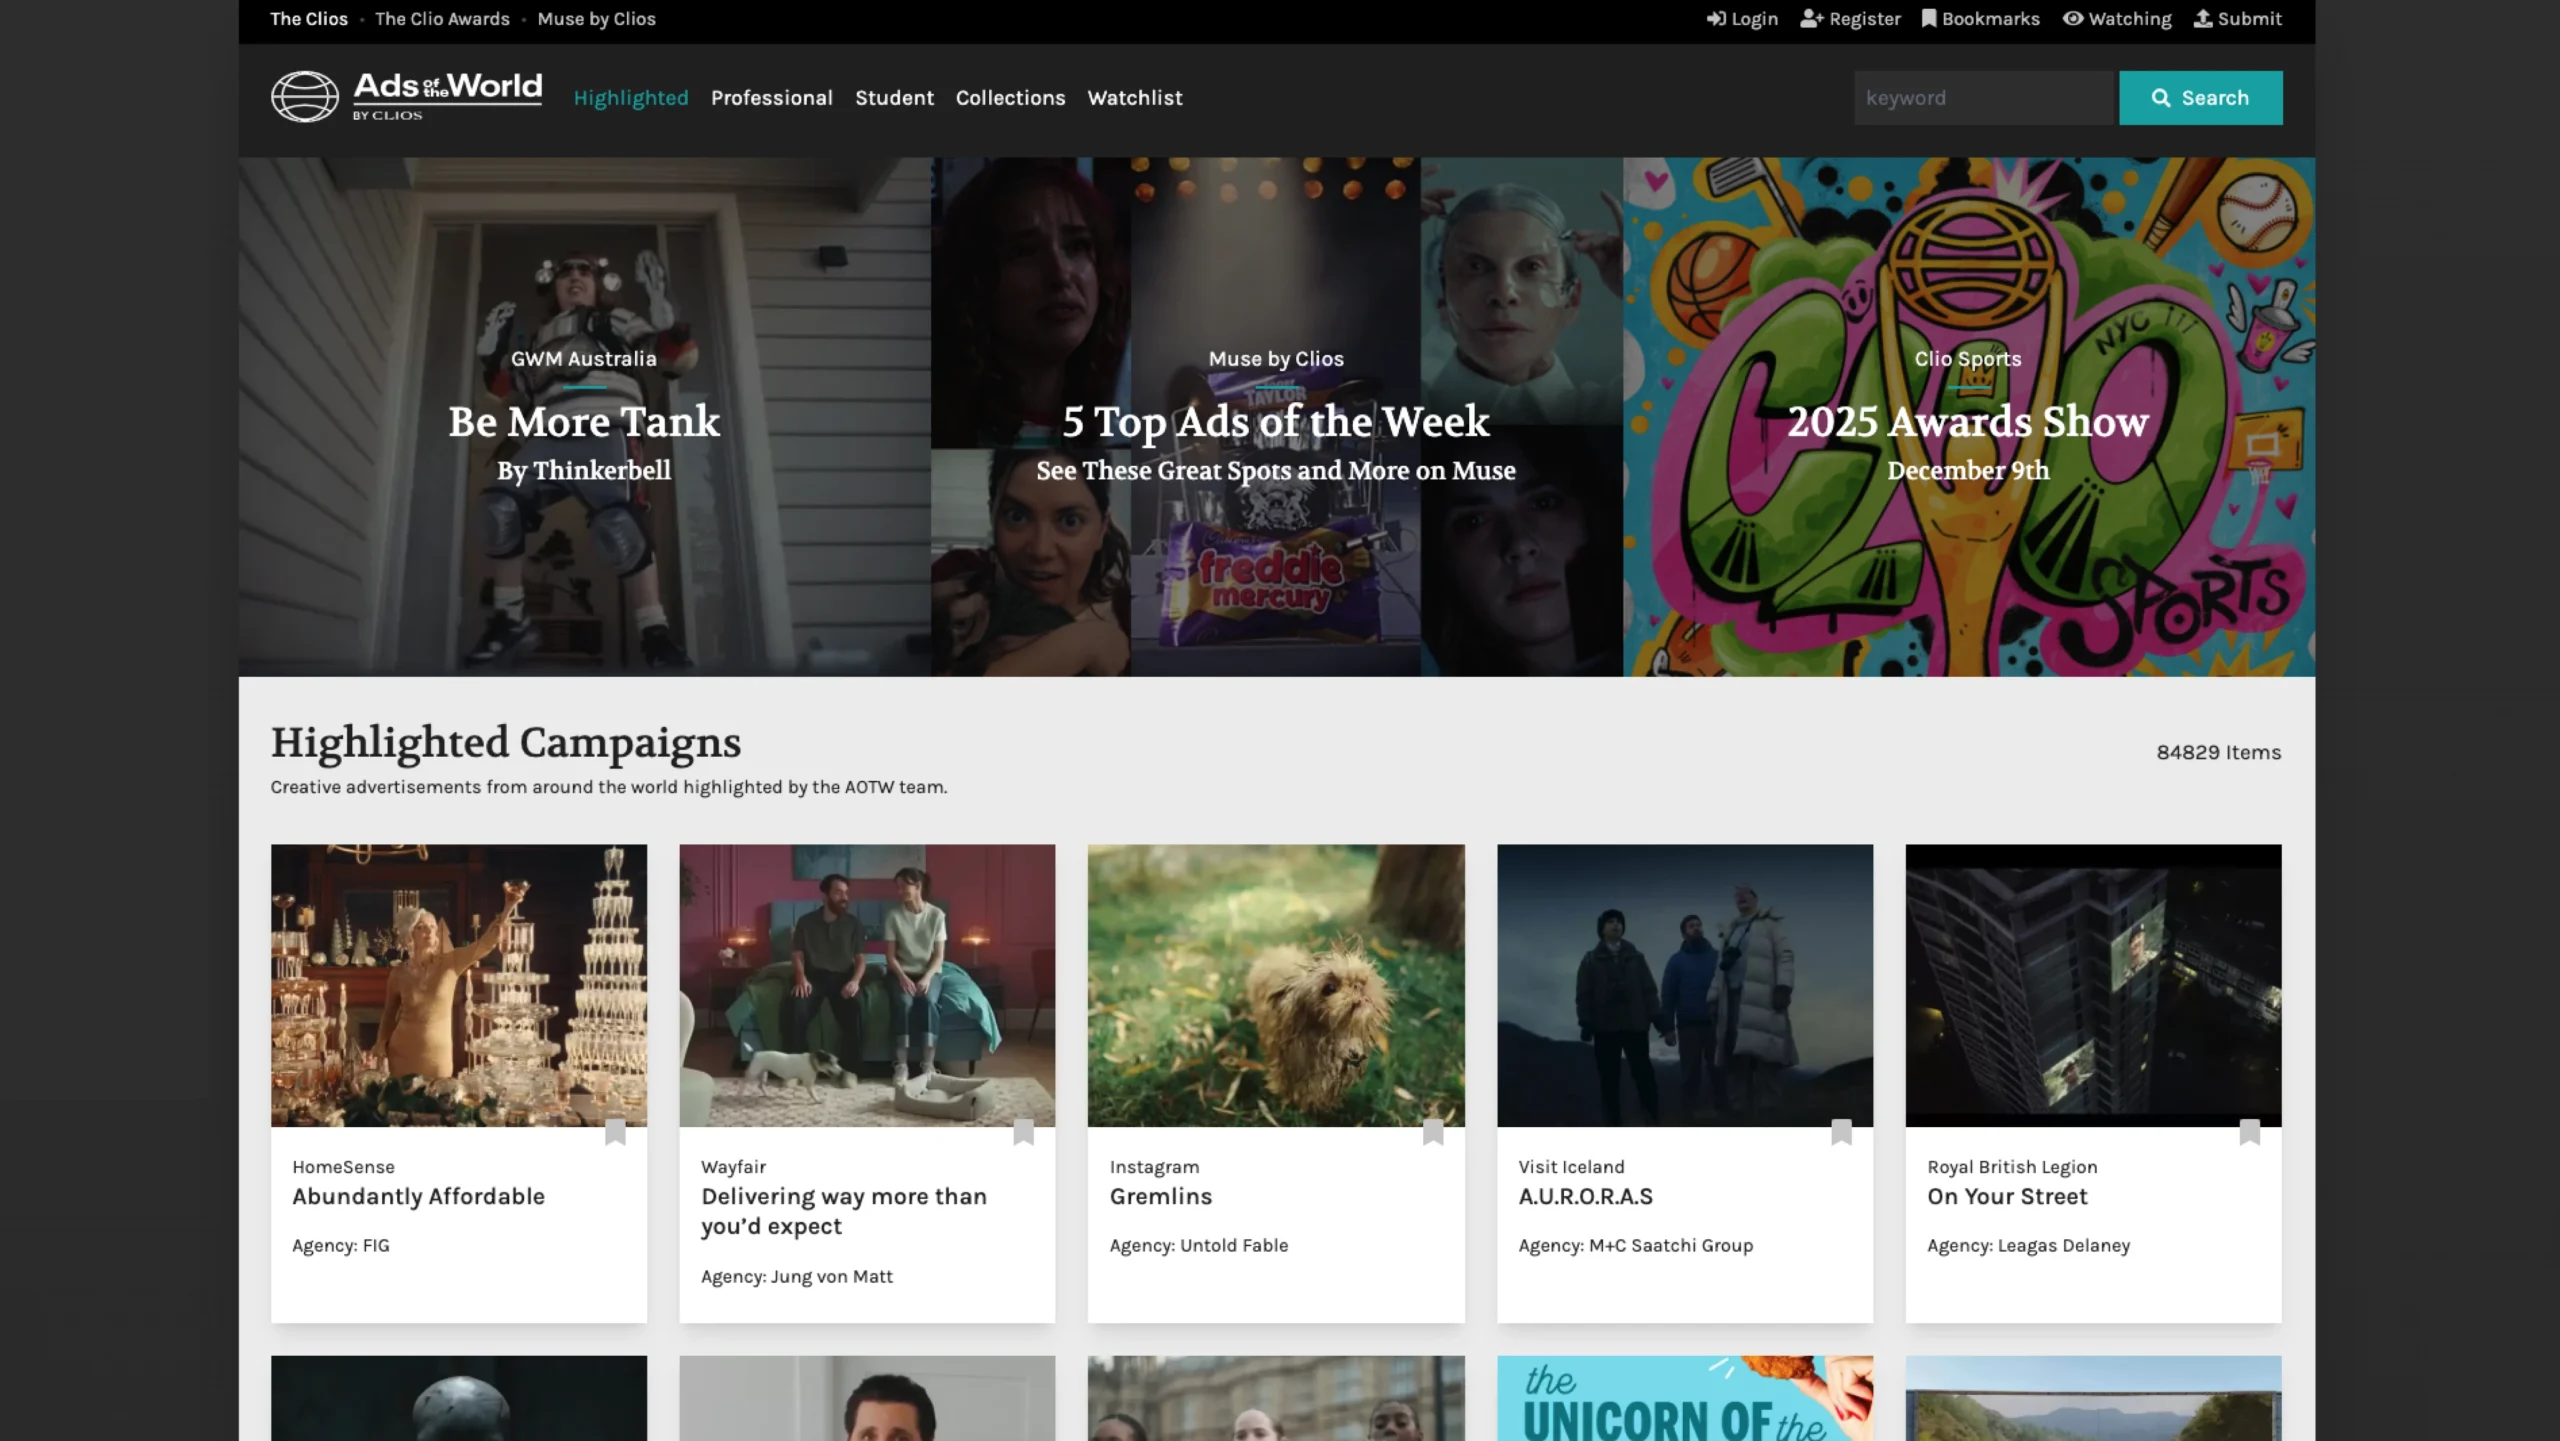Viewport: 2560px width, 1441px height.
Task: Switch to the Professional tab
Action: 771,98
